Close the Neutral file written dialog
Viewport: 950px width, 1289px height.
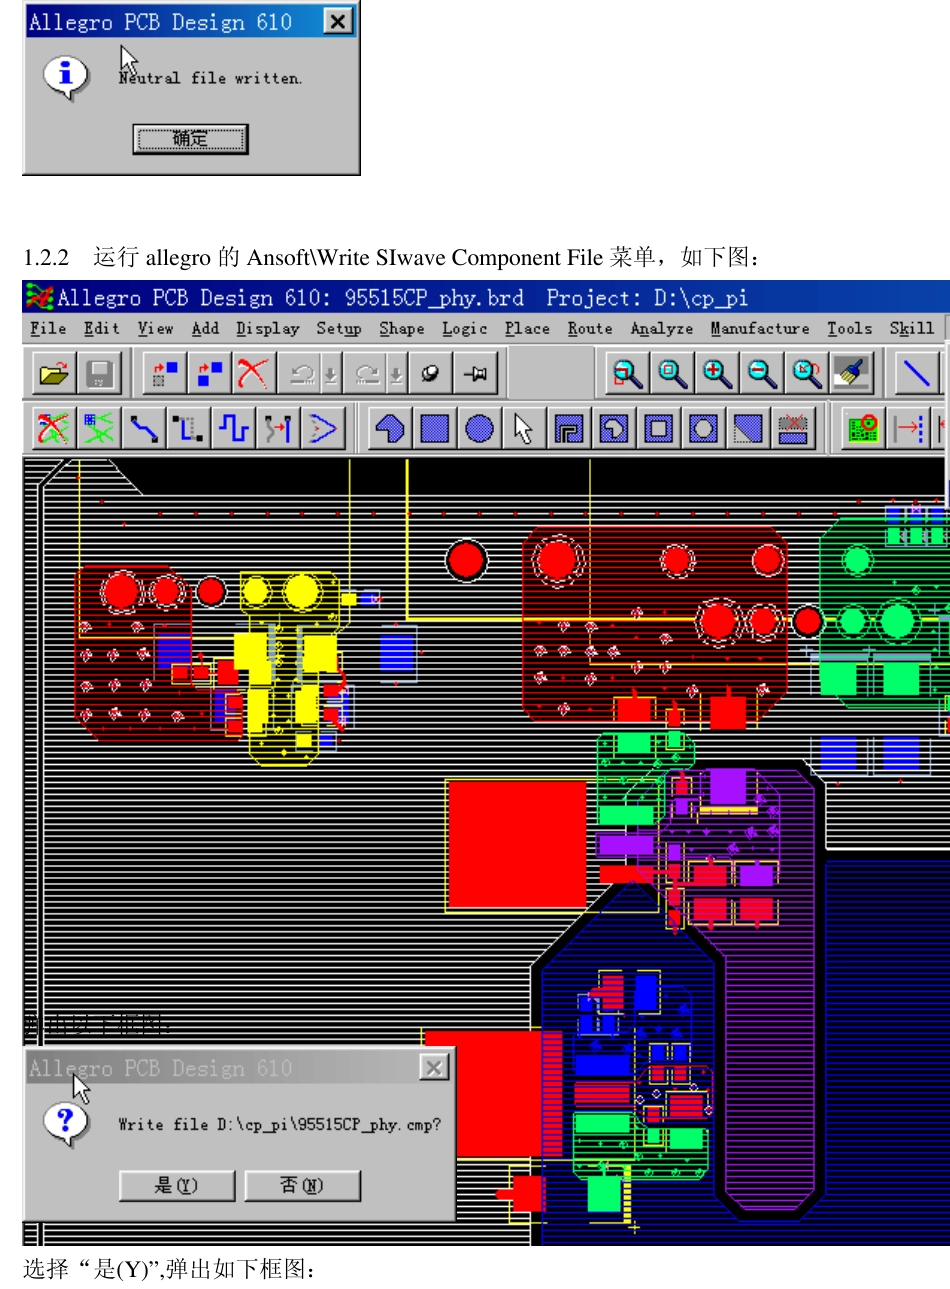[338, 21]
